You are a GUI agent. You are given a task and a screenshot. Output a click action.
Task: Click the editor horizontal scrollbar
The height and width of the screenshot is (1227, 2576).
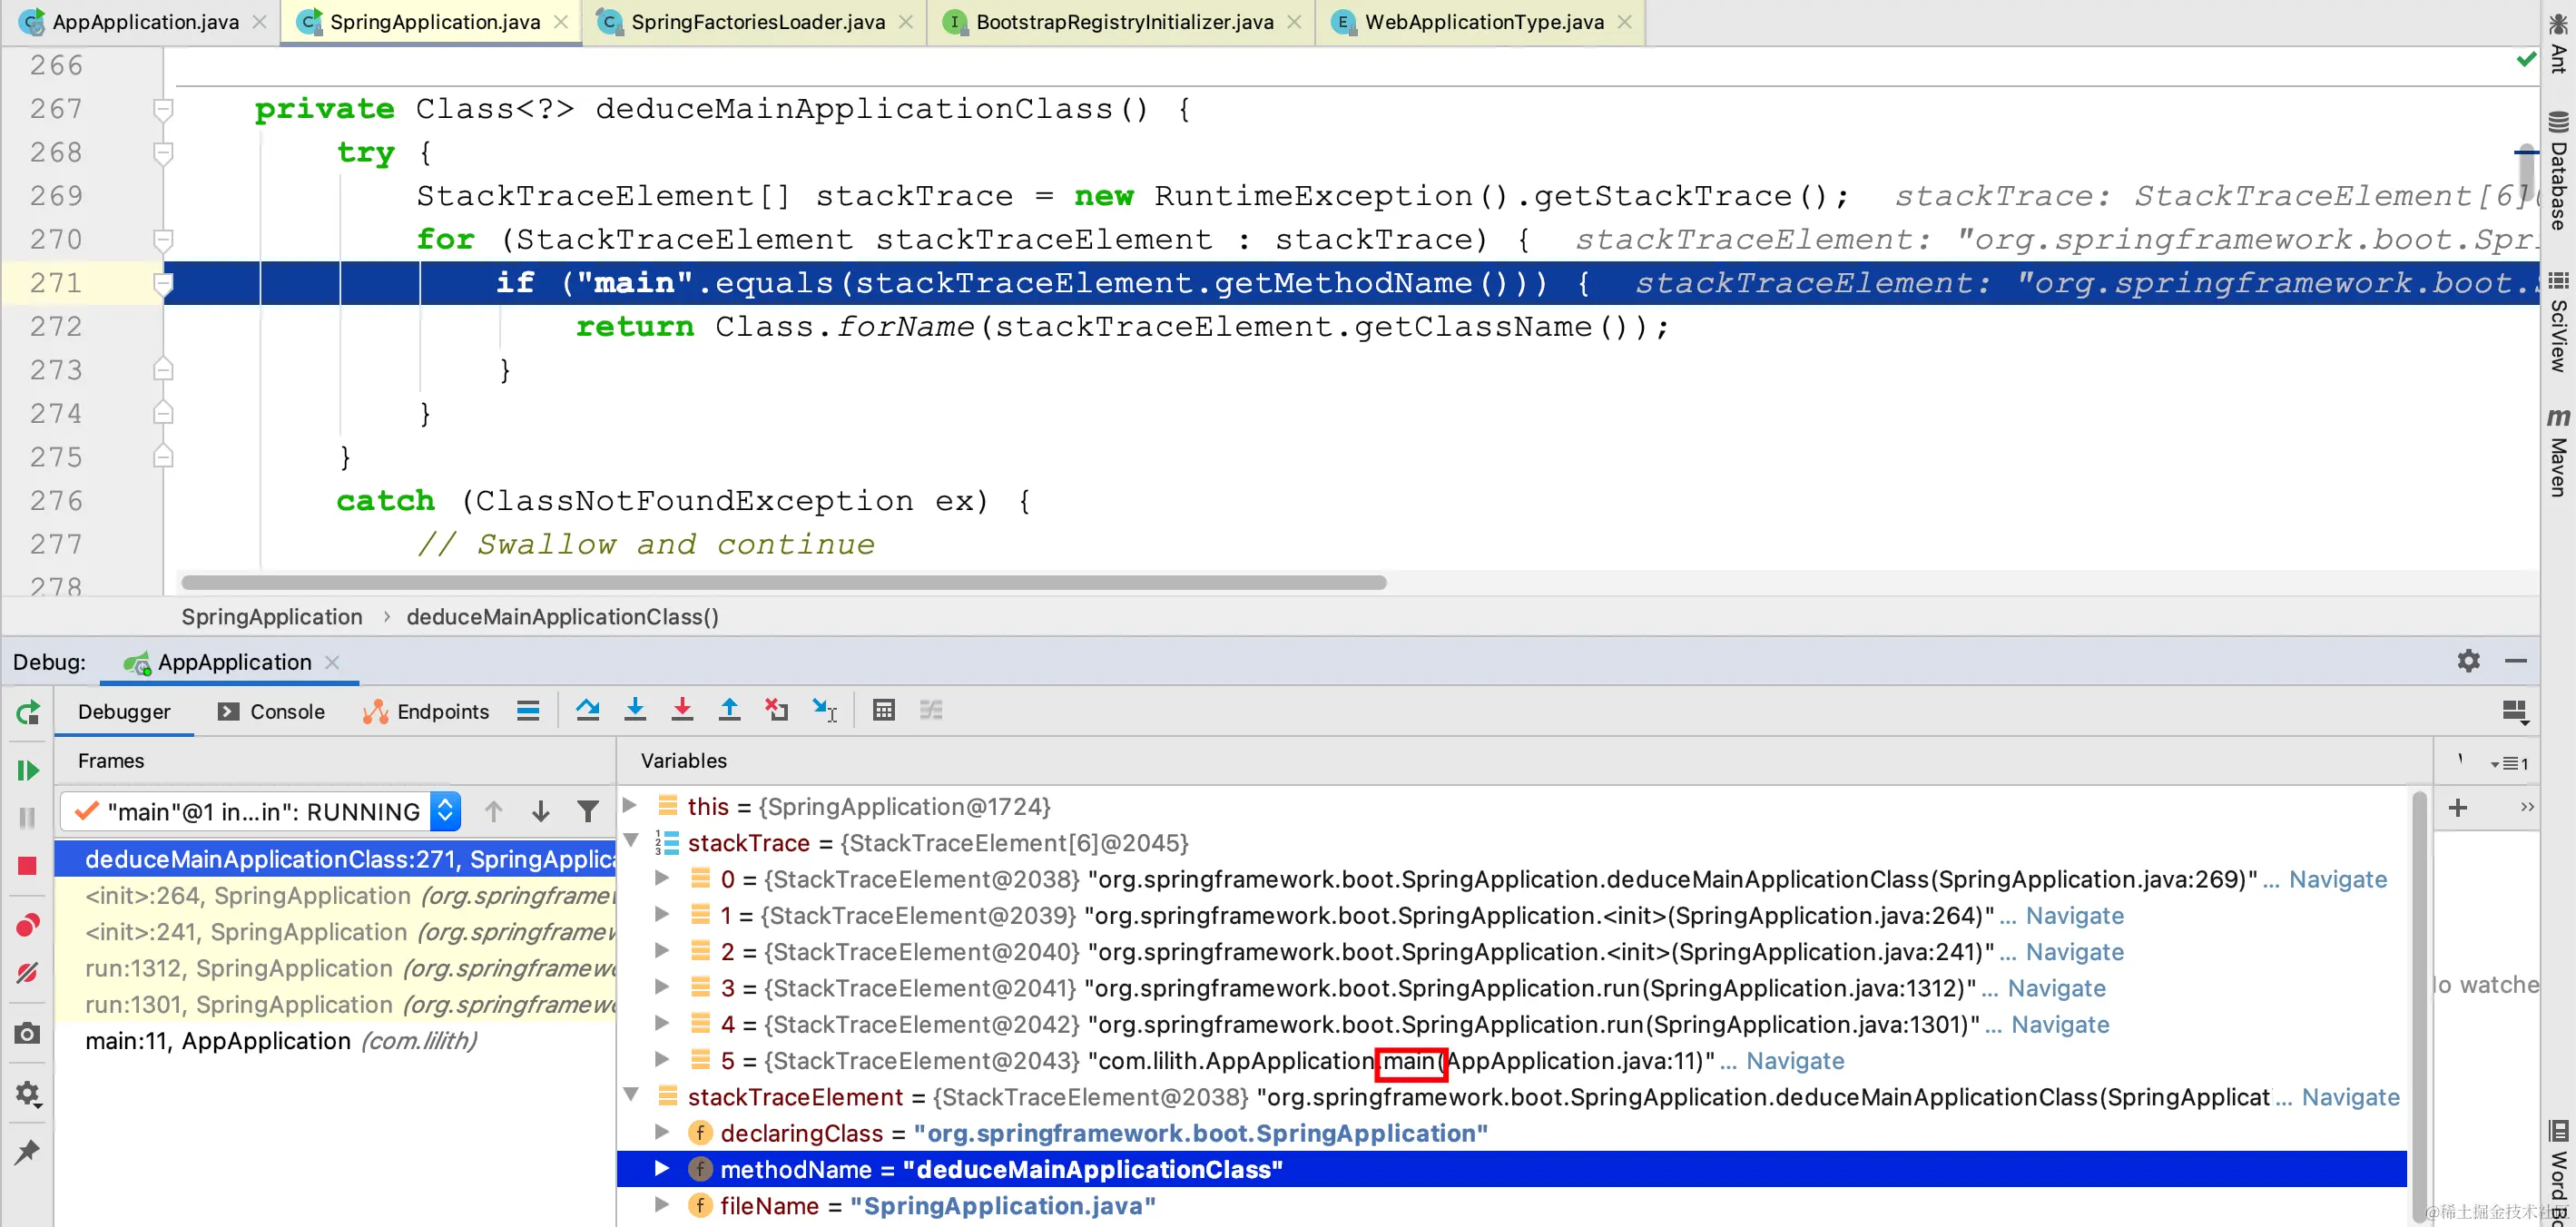[x=783, y=583]
